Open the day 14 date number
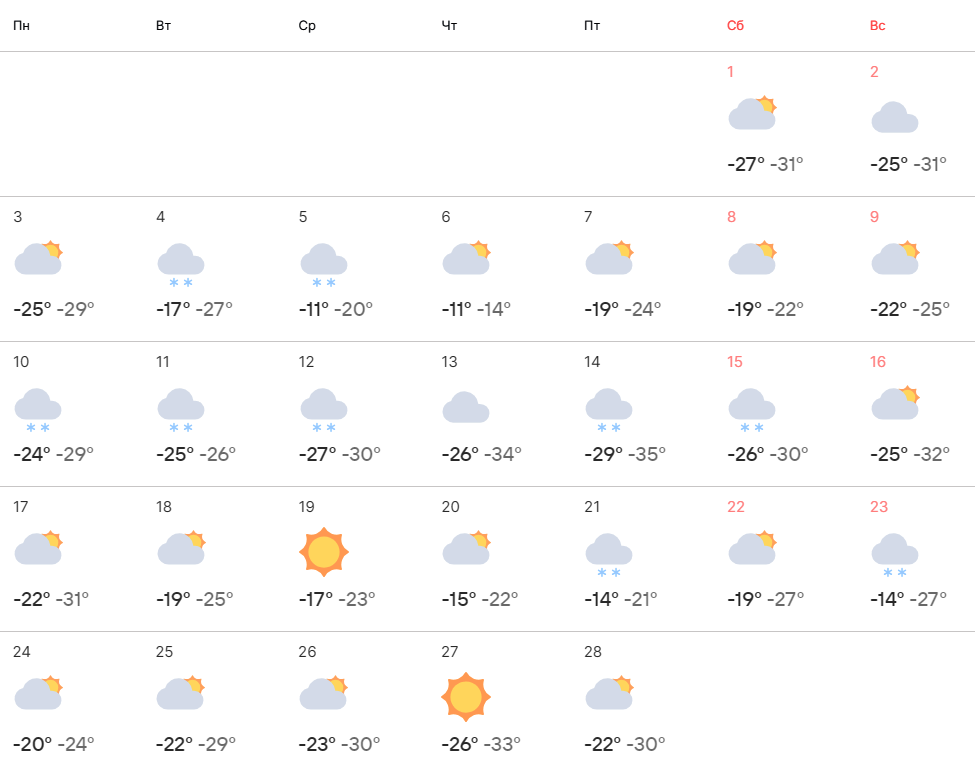The width and height of the screenshot is (975, 770). 593,362
